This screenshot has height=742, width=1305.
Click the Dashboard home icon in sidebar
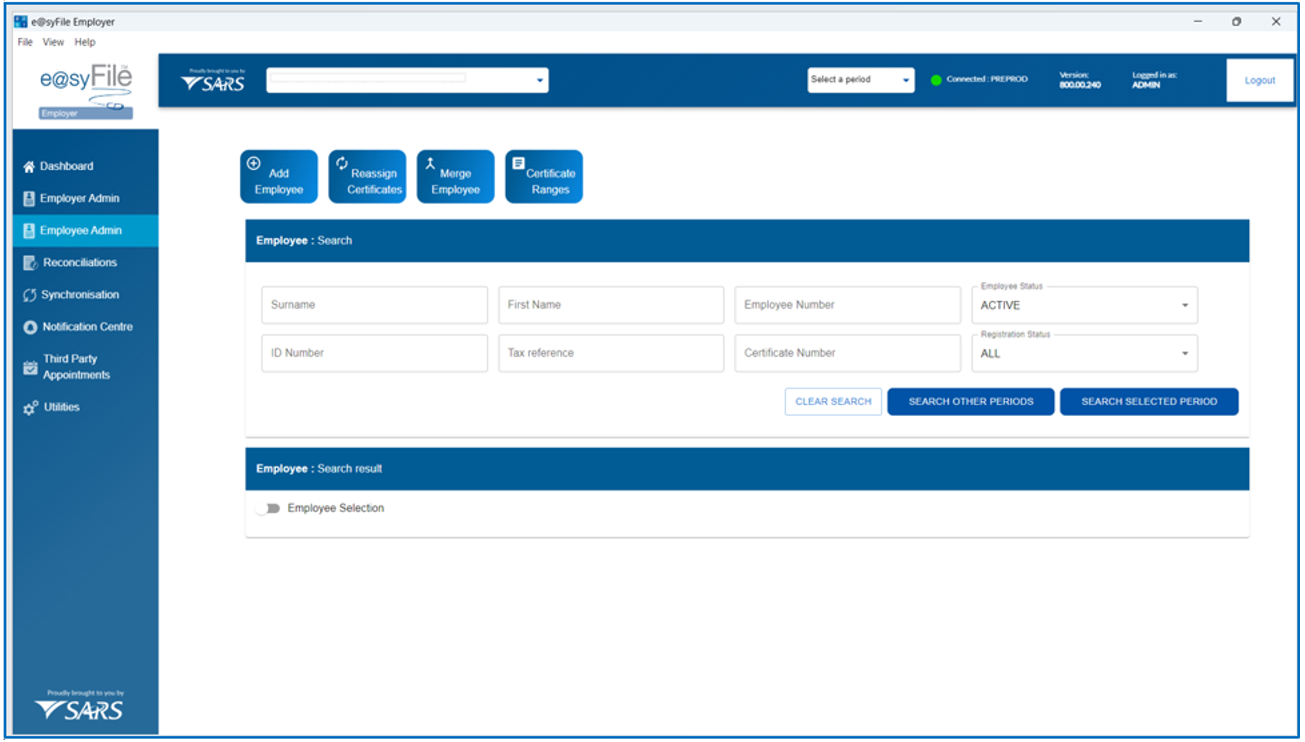tap(29, 167)
